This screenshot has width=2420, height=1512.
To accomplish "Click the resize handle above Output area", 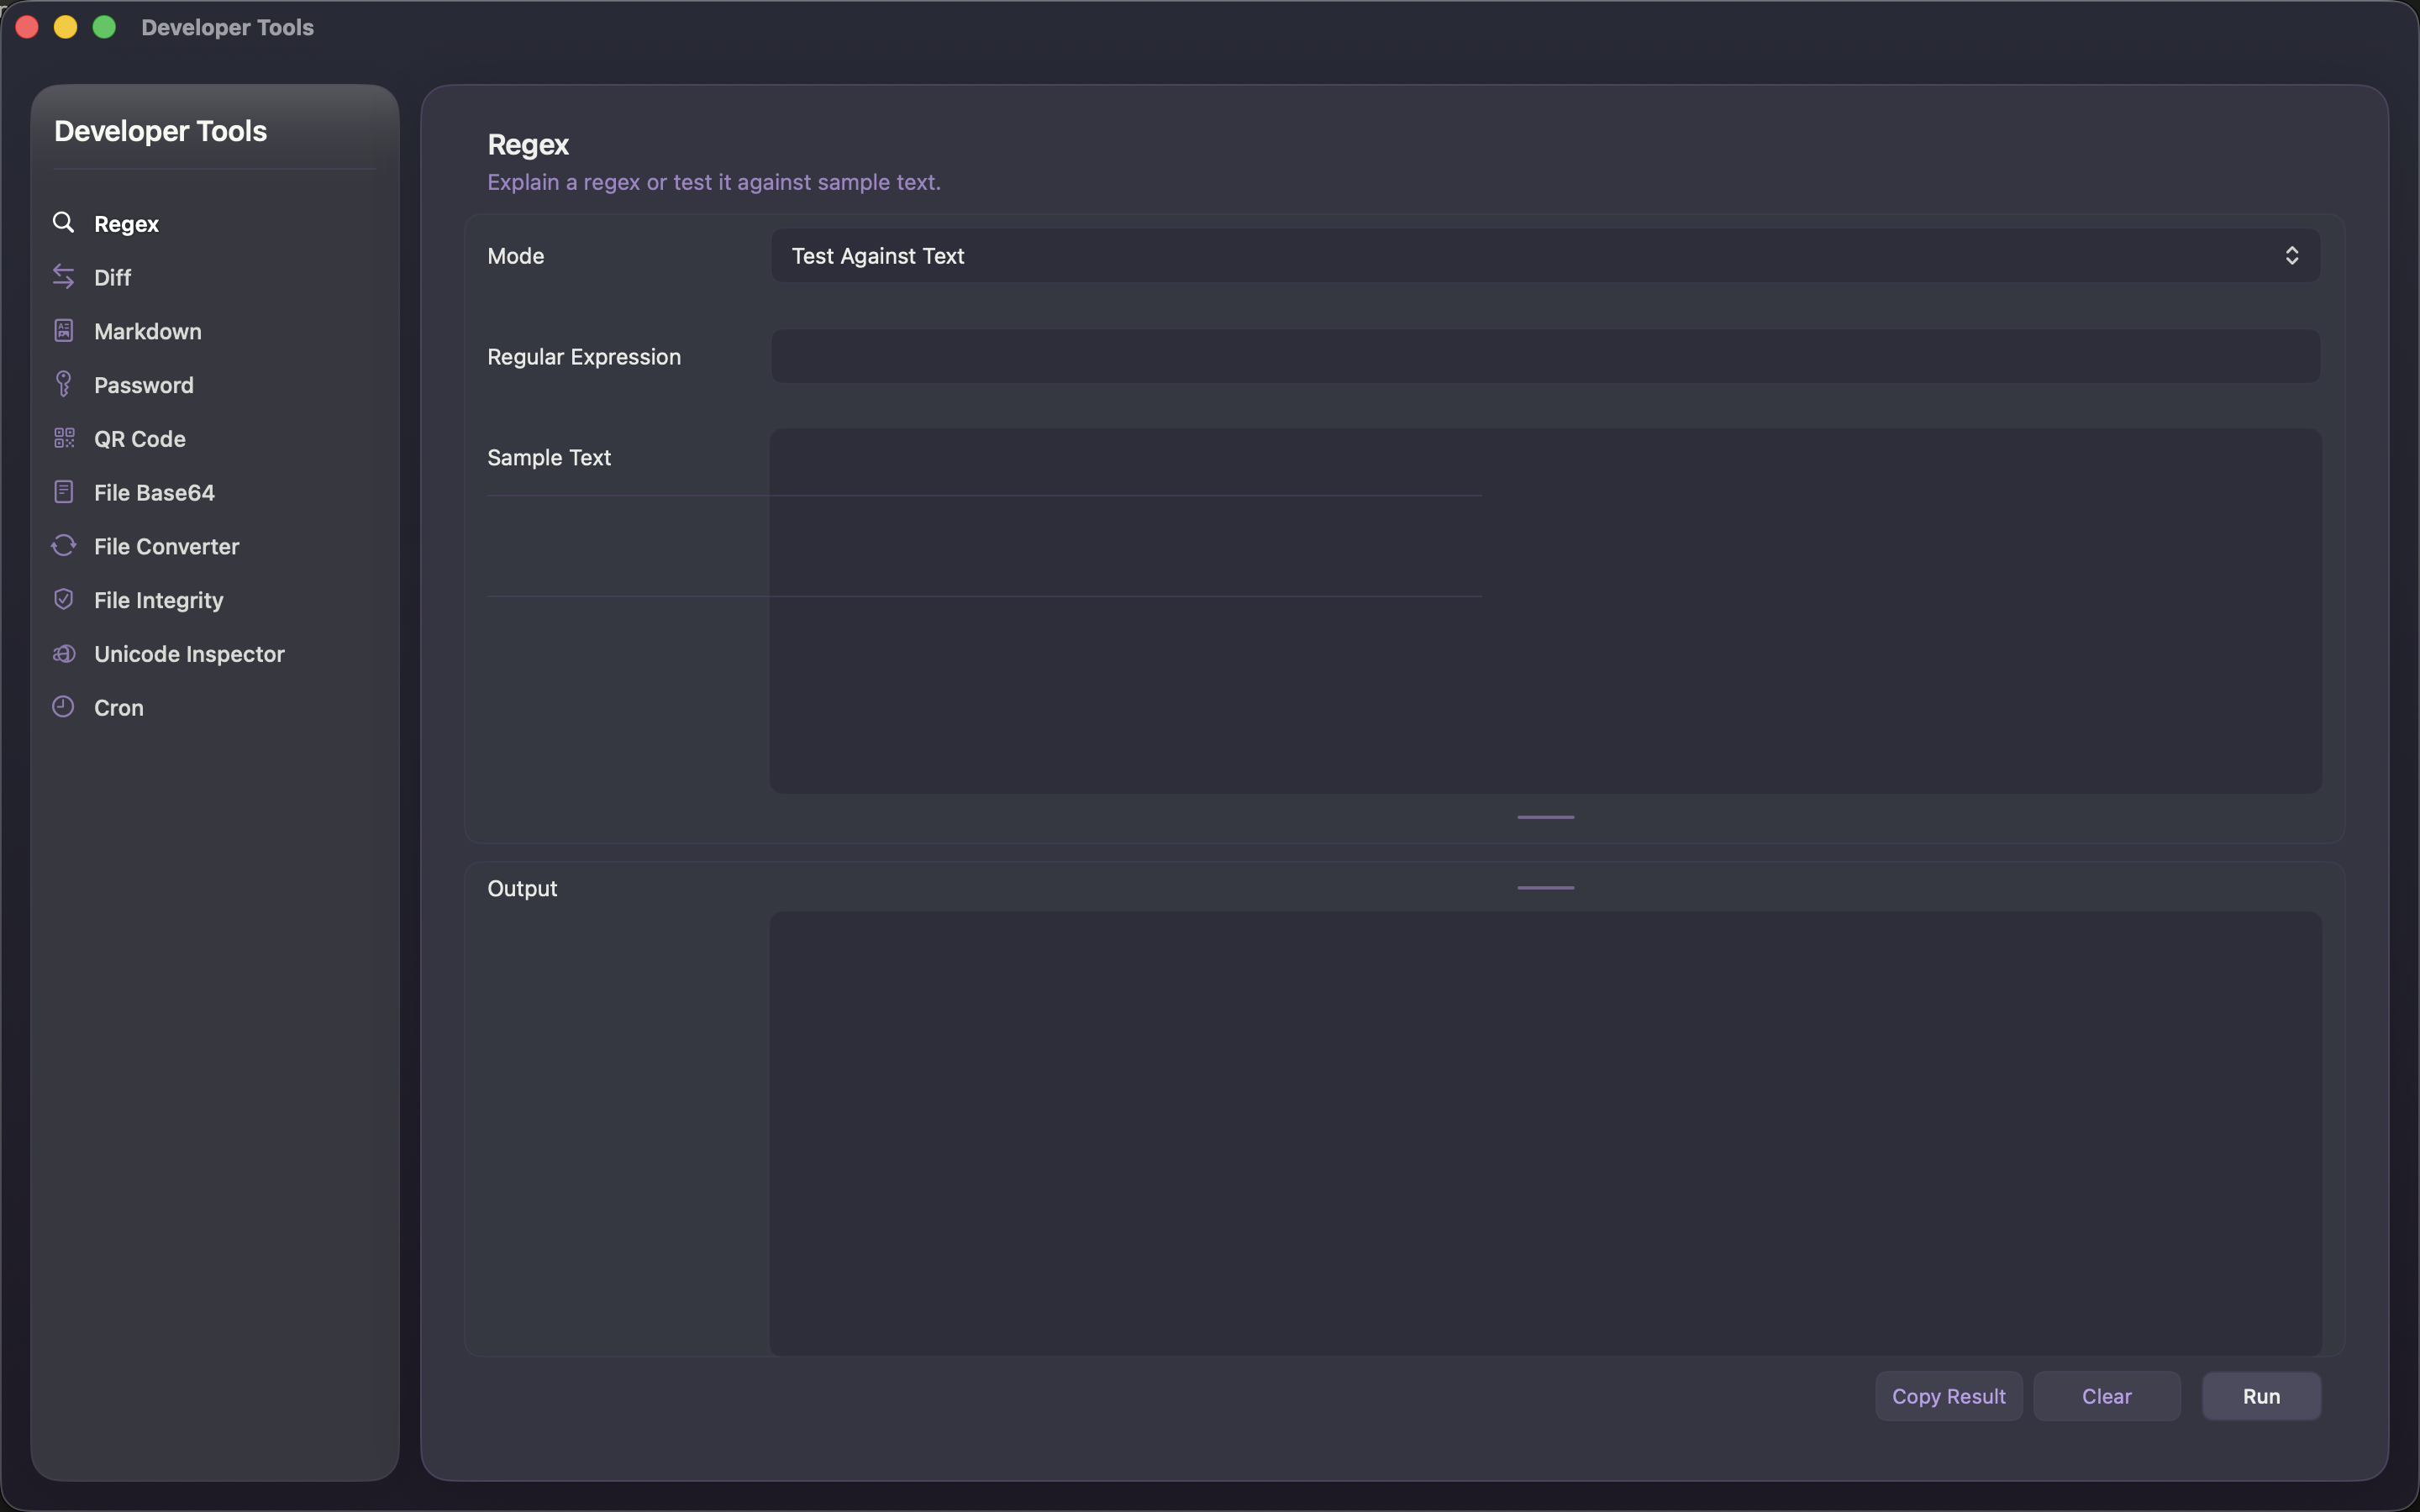I will point(1545,887).
